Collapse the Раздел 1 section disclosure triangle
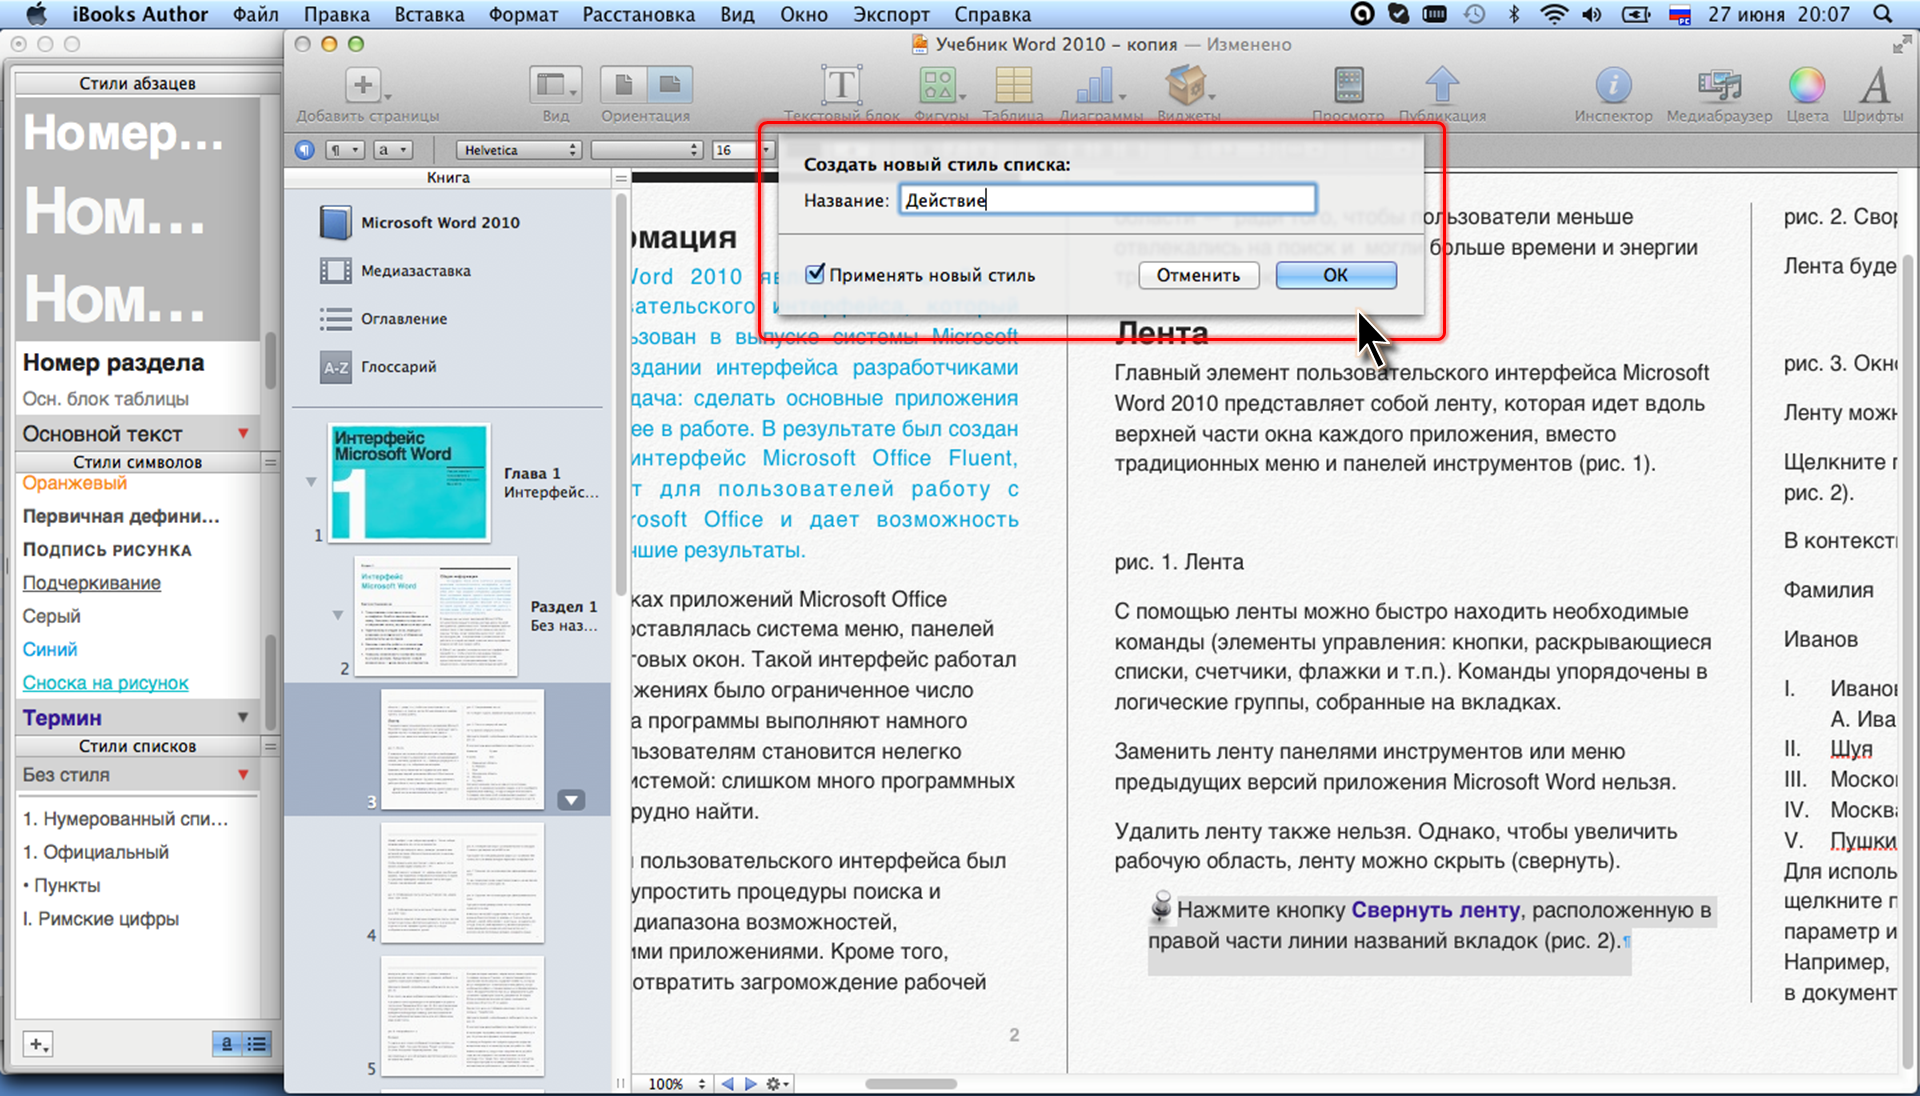1920x1096 pixels. 338,614
